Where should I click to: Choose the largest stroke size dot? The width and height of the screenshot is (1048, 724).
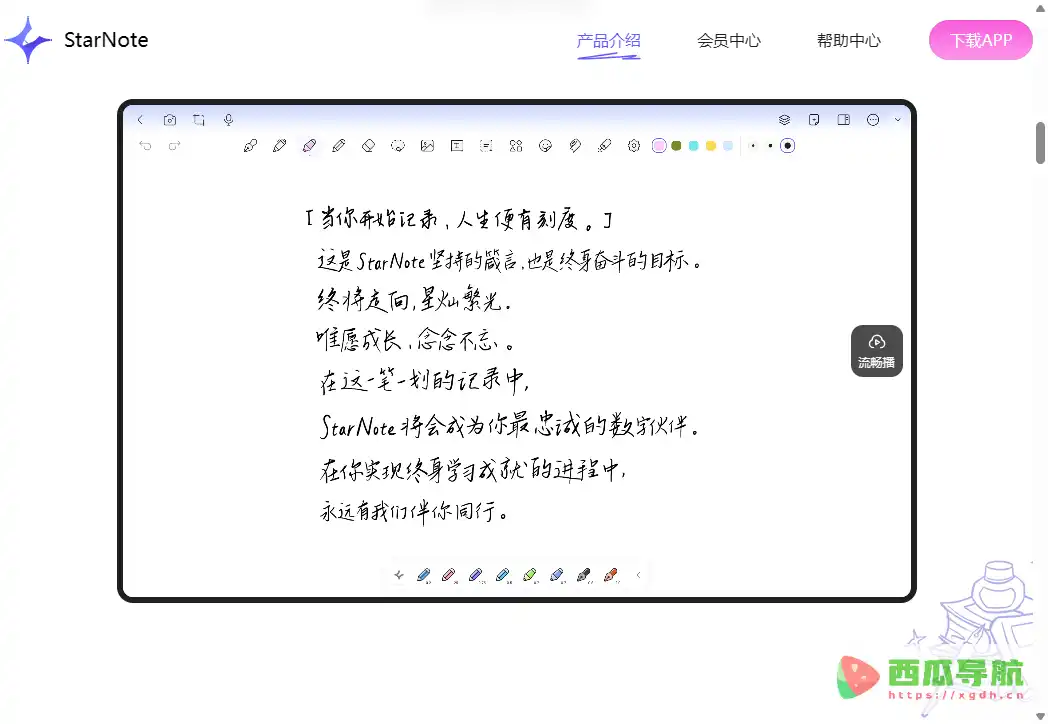click(x=788, y=146)
